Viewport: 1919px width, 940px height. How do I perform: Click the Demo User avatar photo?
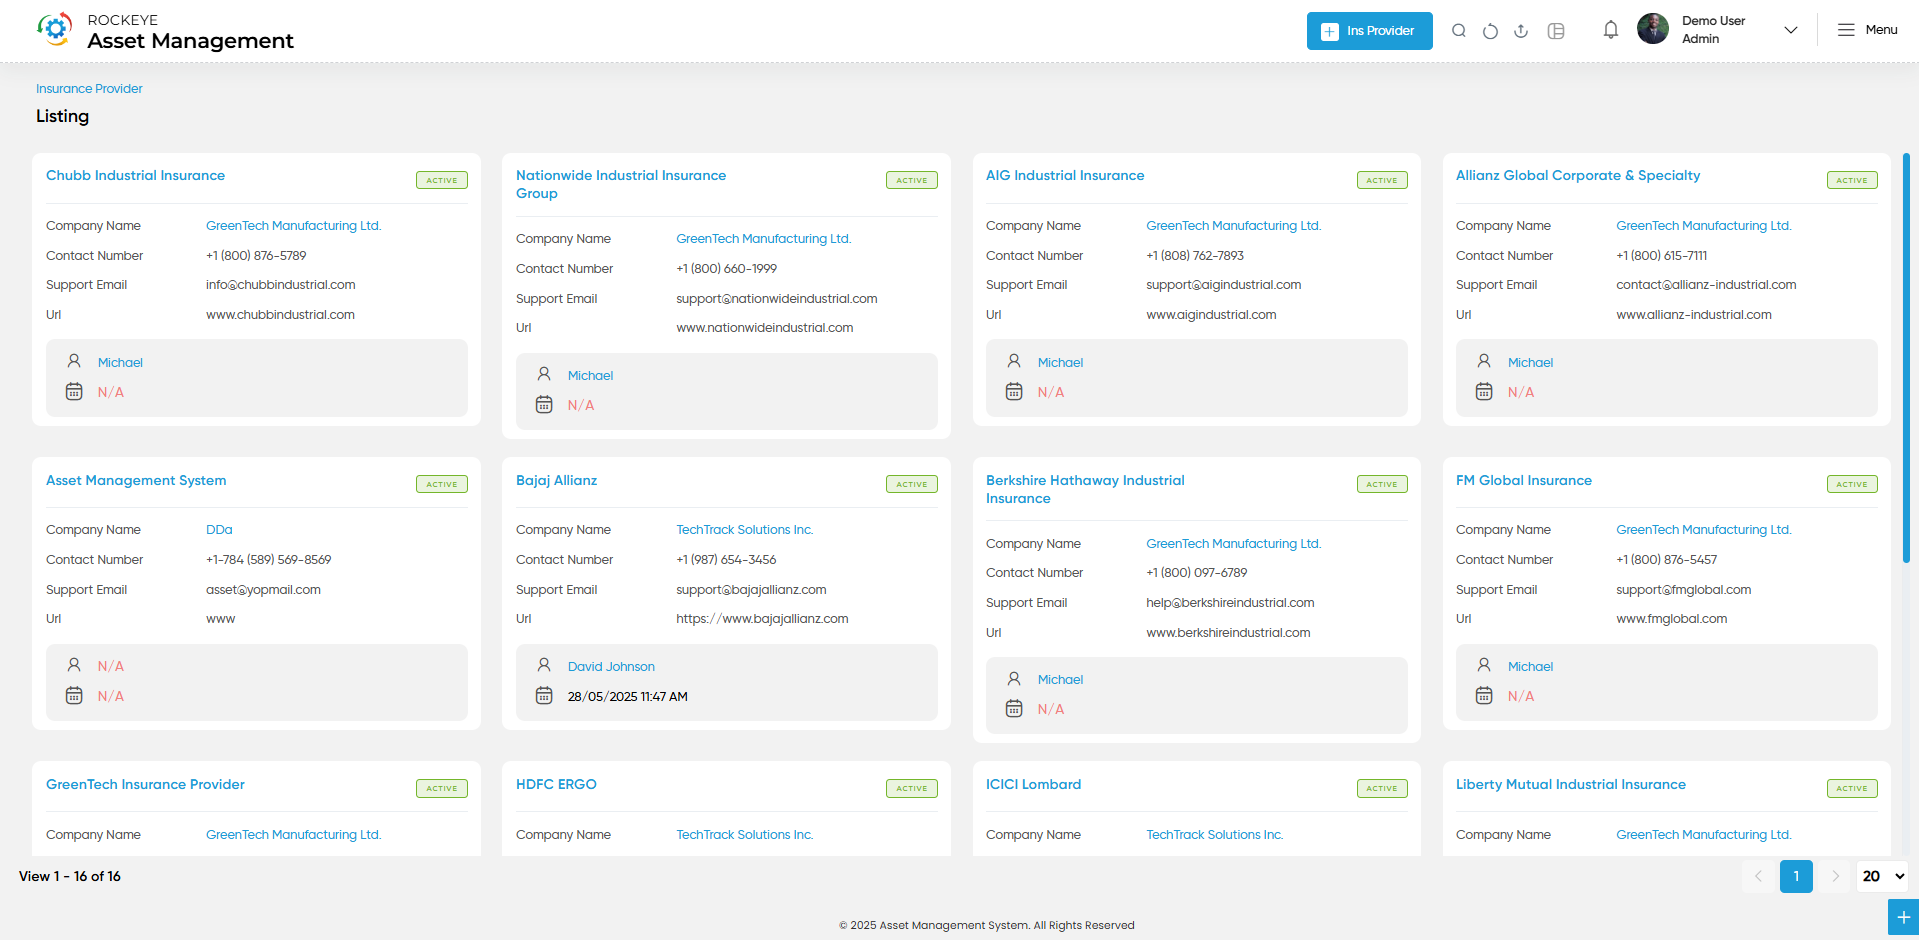1653,29
